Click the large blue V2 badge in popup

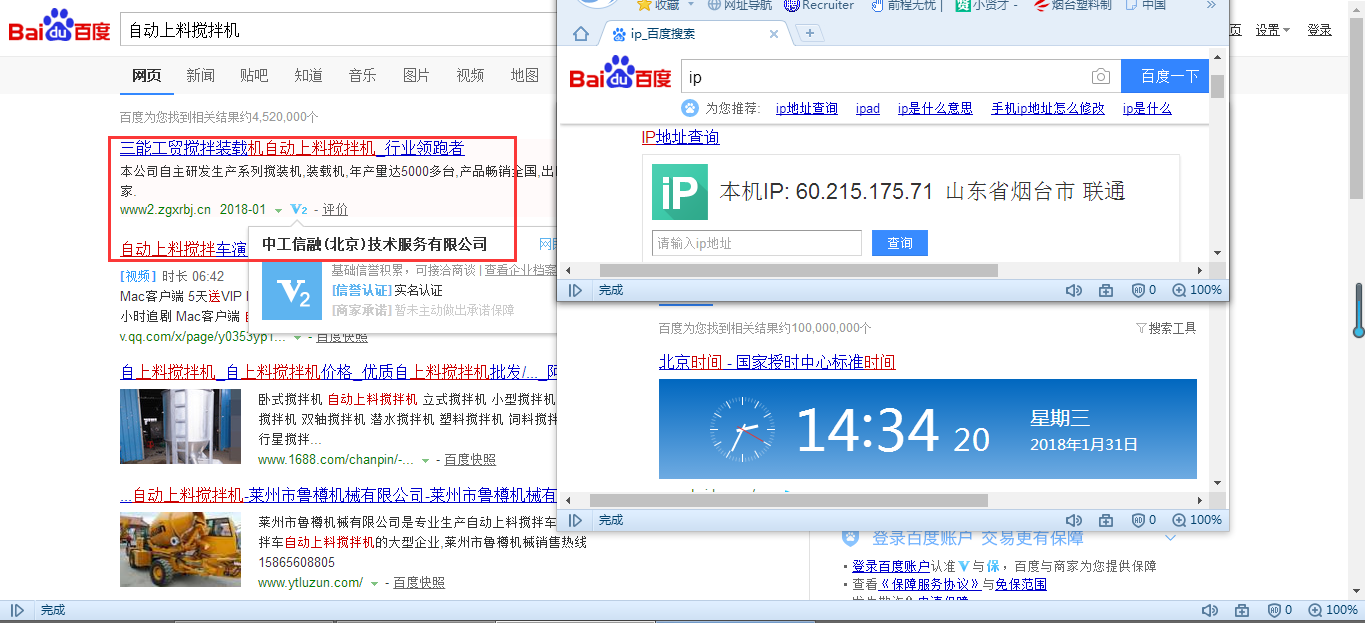[291, 291]
